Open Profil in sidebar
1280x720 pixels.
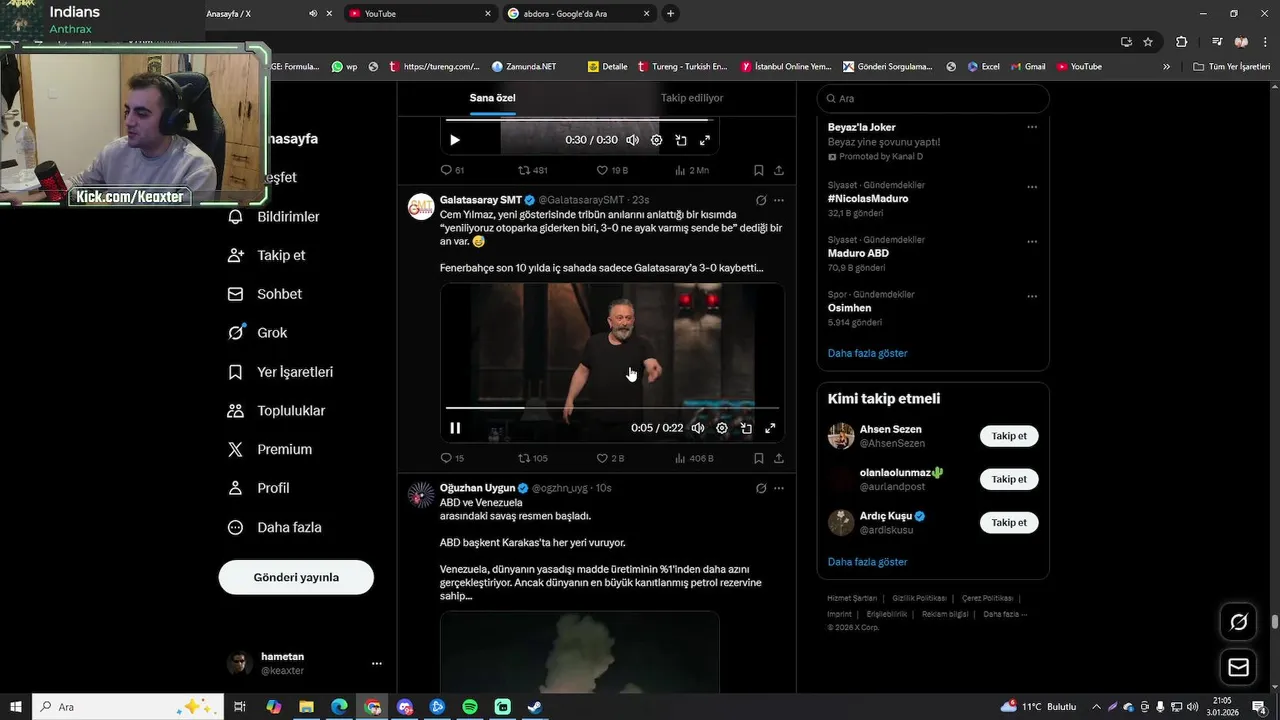259,488
